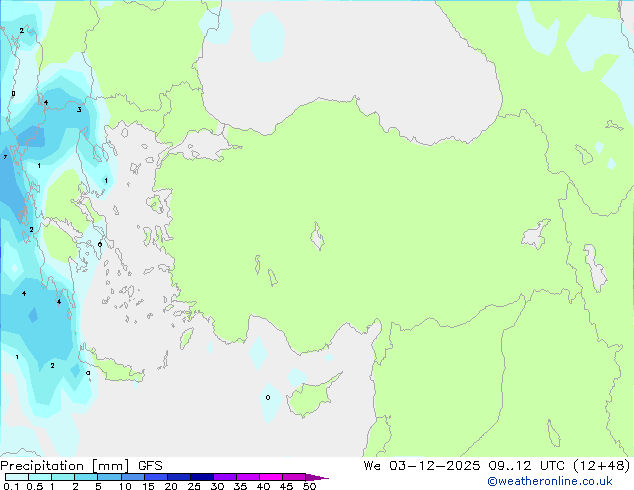The width and height of the screenshot is (634, 490).
Task: Click the '15' legend scale label
Action: click(148, 486)
